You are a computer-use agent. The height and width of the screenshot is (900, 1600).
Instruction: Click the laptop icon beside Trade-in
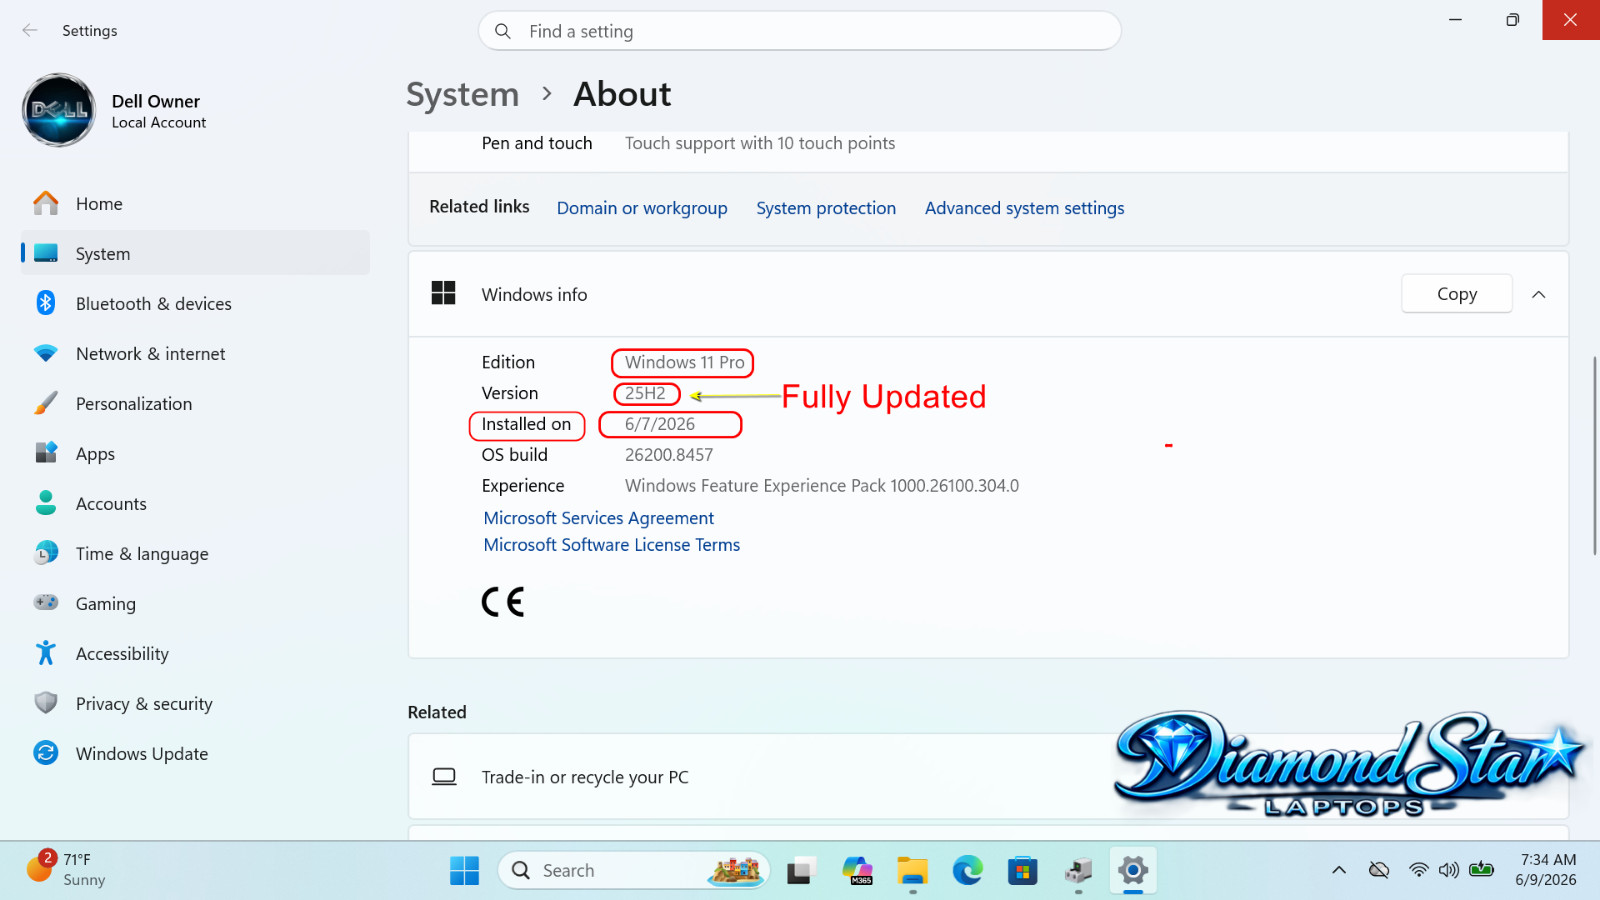pos(444,777)
